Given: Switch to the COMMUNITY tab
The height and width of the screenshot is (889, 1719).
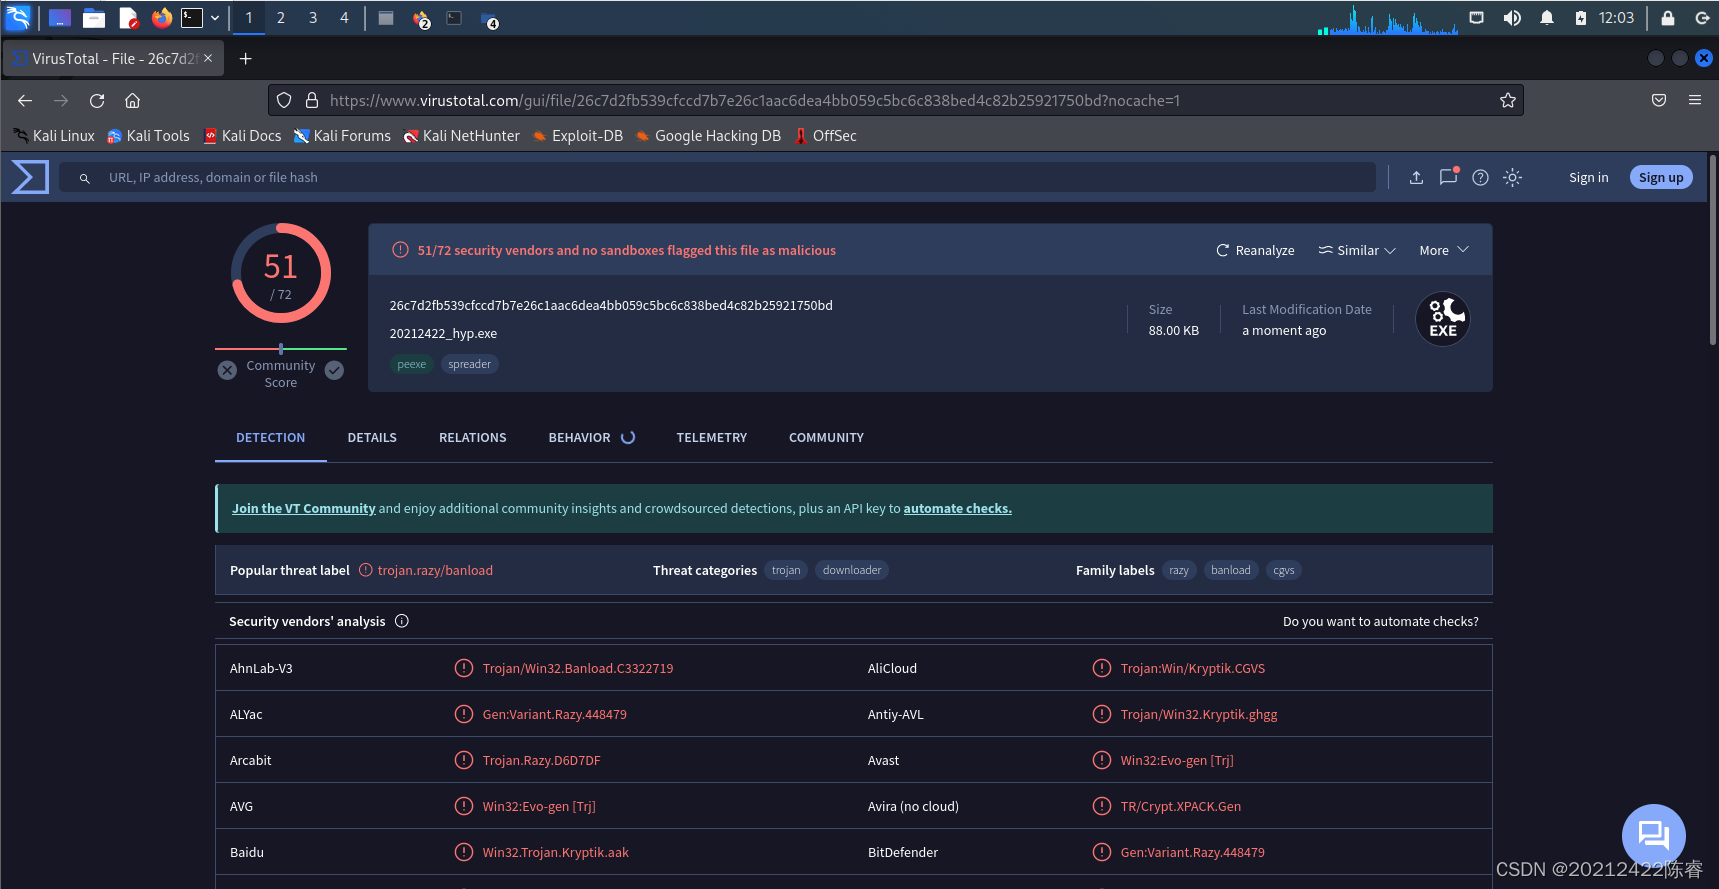Looking at the screenshot, I should (826, 438).
